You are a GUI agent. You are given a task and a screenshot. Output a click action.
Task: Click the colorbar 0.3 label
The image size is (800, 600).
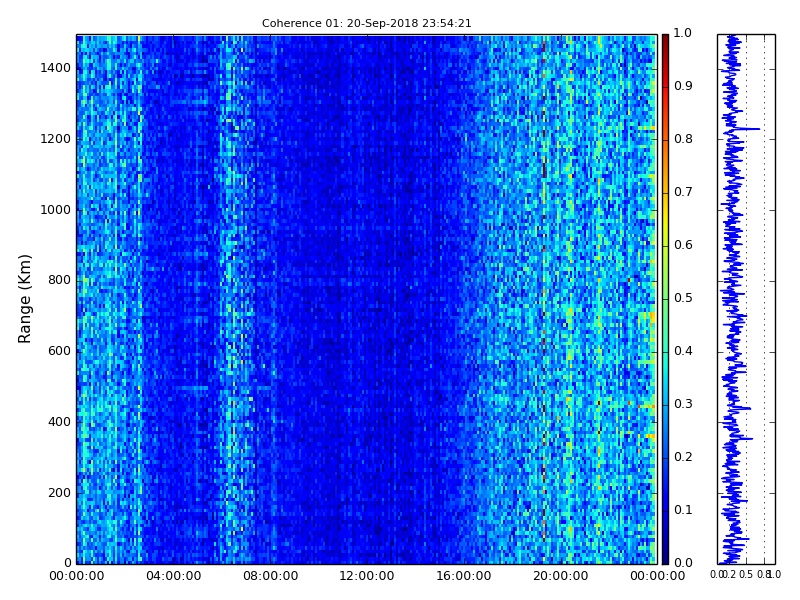(683, 404)
